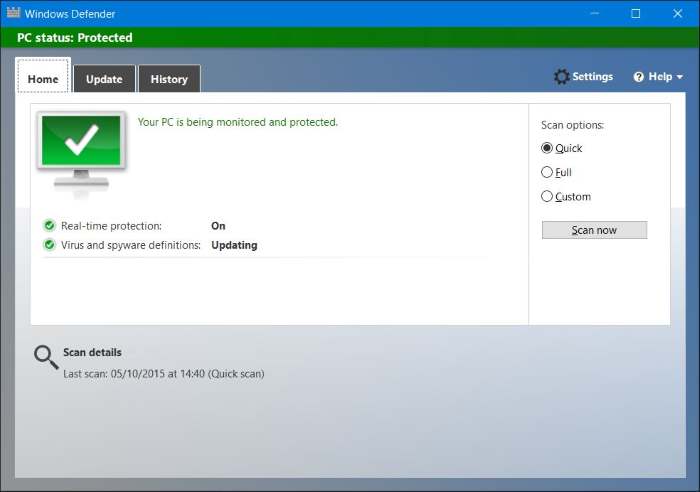Viewport: 700px width, 492px height.
Task: Click the 'On' status value
Action: pyautogui.click(x=218, y=226)
